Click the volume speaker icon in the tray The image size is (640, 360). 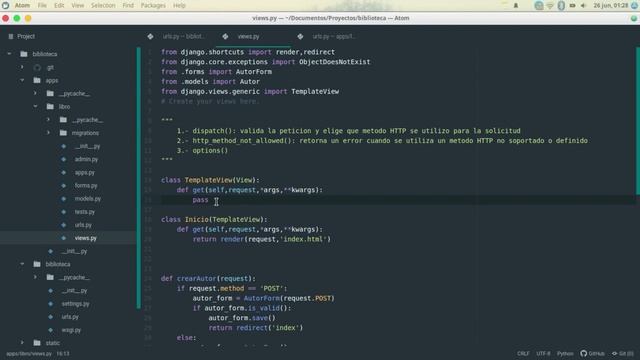coord(583,5)
